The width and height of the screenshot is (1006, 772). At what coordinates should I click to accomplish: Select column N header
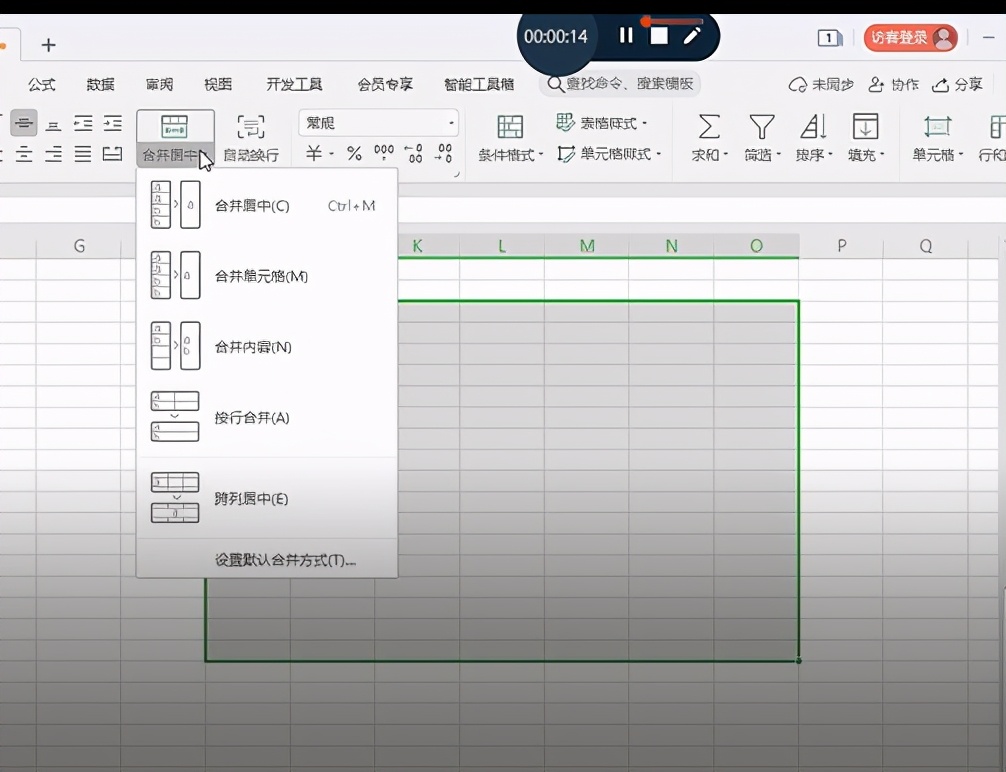[671, 246]
